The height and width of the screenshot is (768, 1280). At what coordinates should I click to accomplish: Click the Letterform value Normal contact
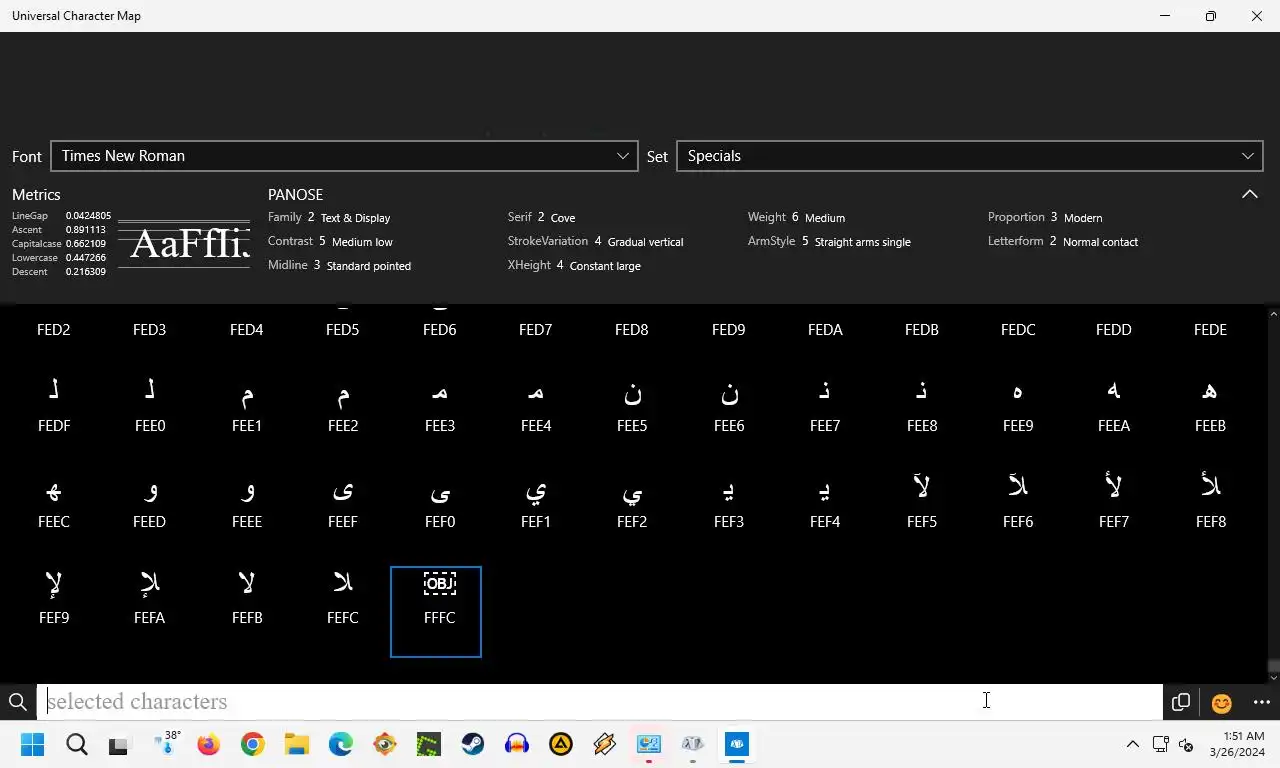1100,242
